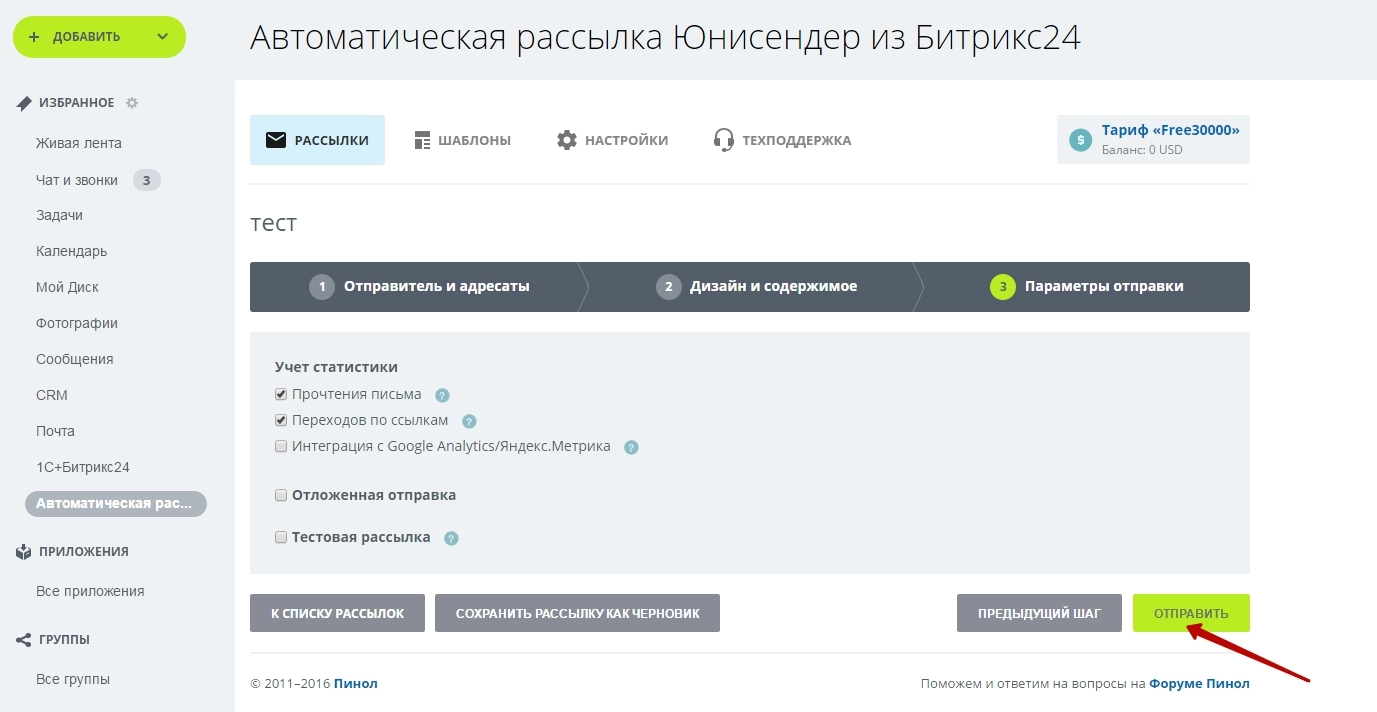Open the Шаблоны tab
1377x712 pixels.
(462, 140)
